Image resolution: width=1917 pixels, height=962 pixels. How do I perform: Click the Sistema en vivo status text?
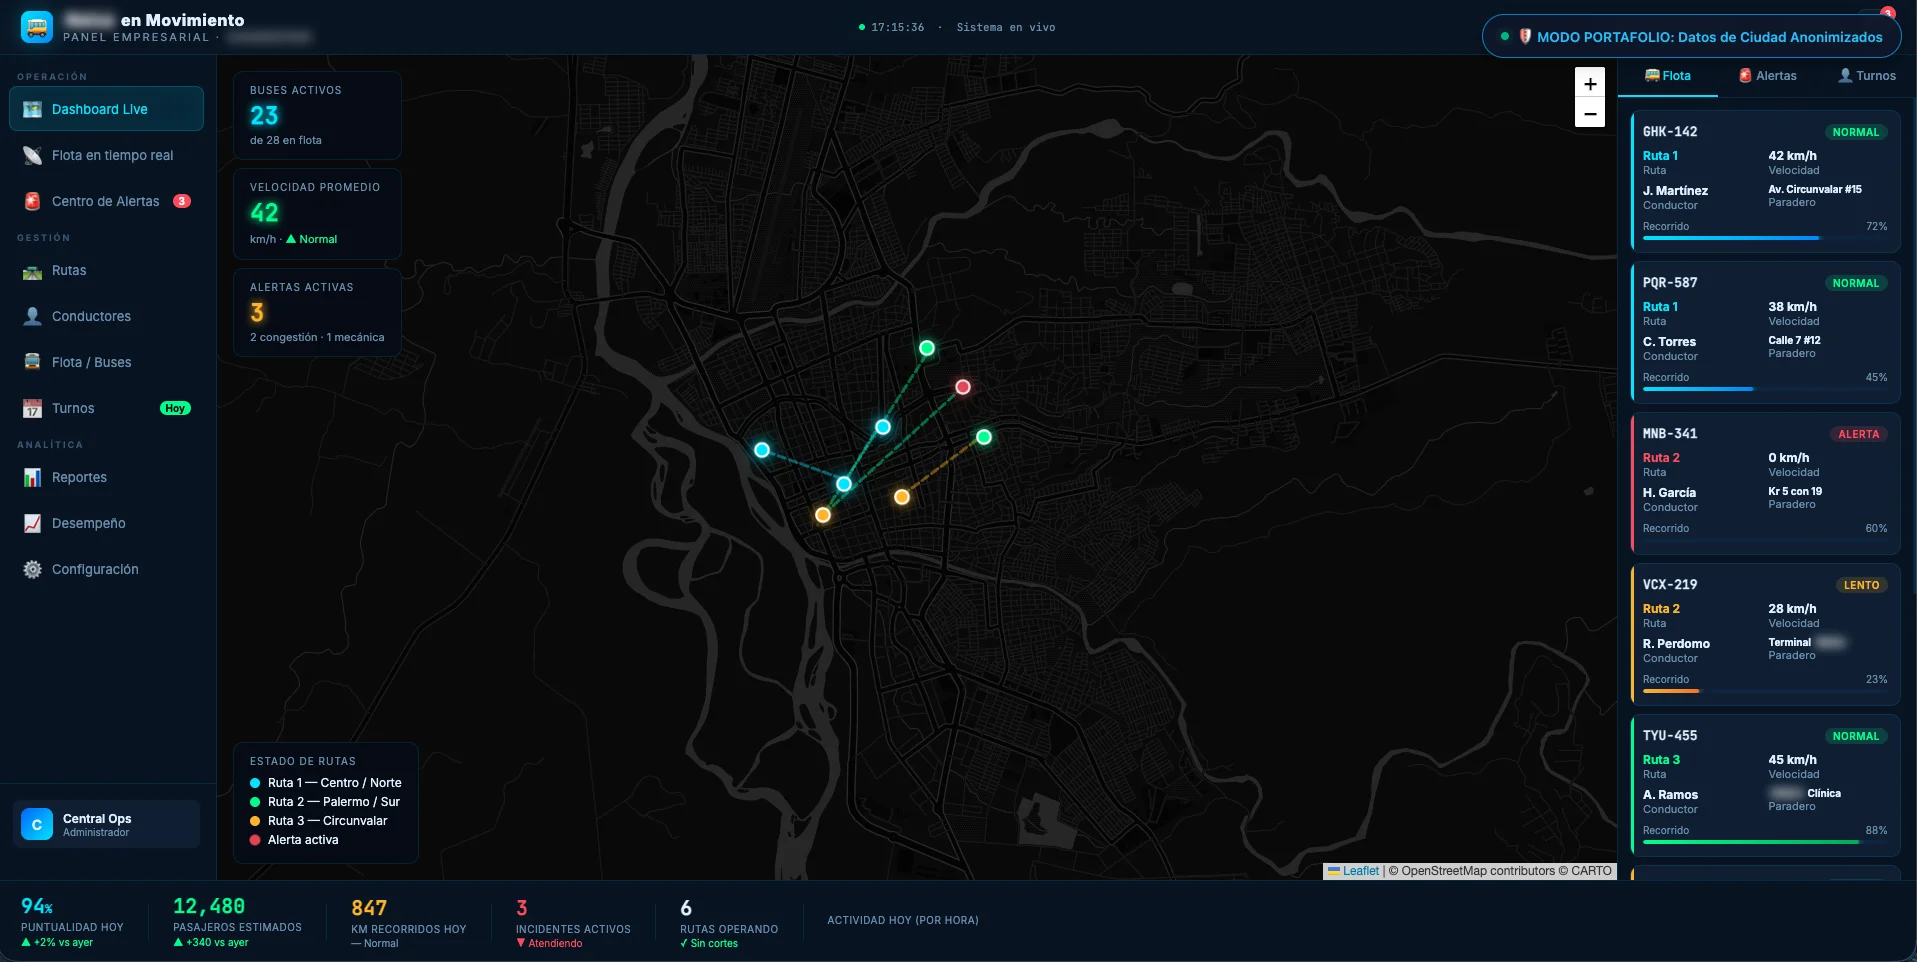[1005, 27]
